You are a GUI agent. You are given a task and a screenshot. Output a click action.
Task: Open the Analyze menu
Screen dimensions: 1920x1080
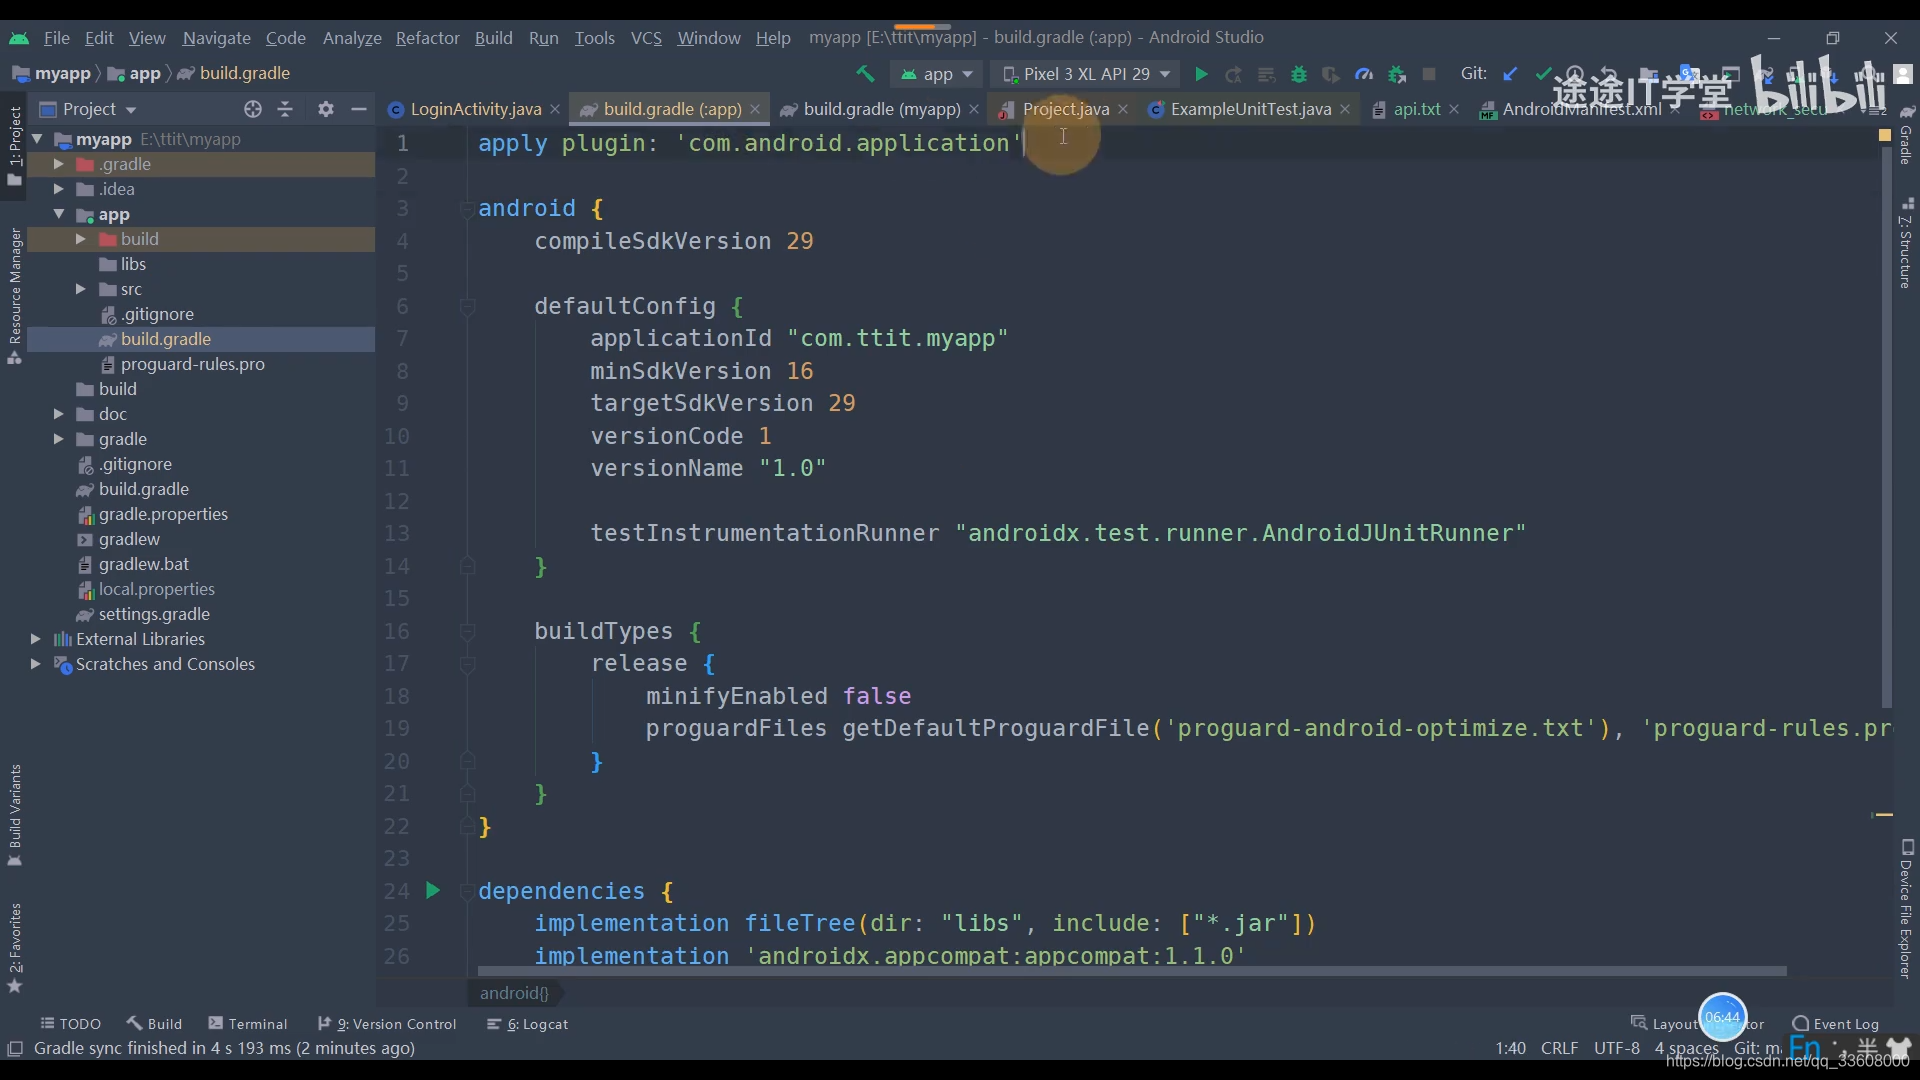point(352,38)
